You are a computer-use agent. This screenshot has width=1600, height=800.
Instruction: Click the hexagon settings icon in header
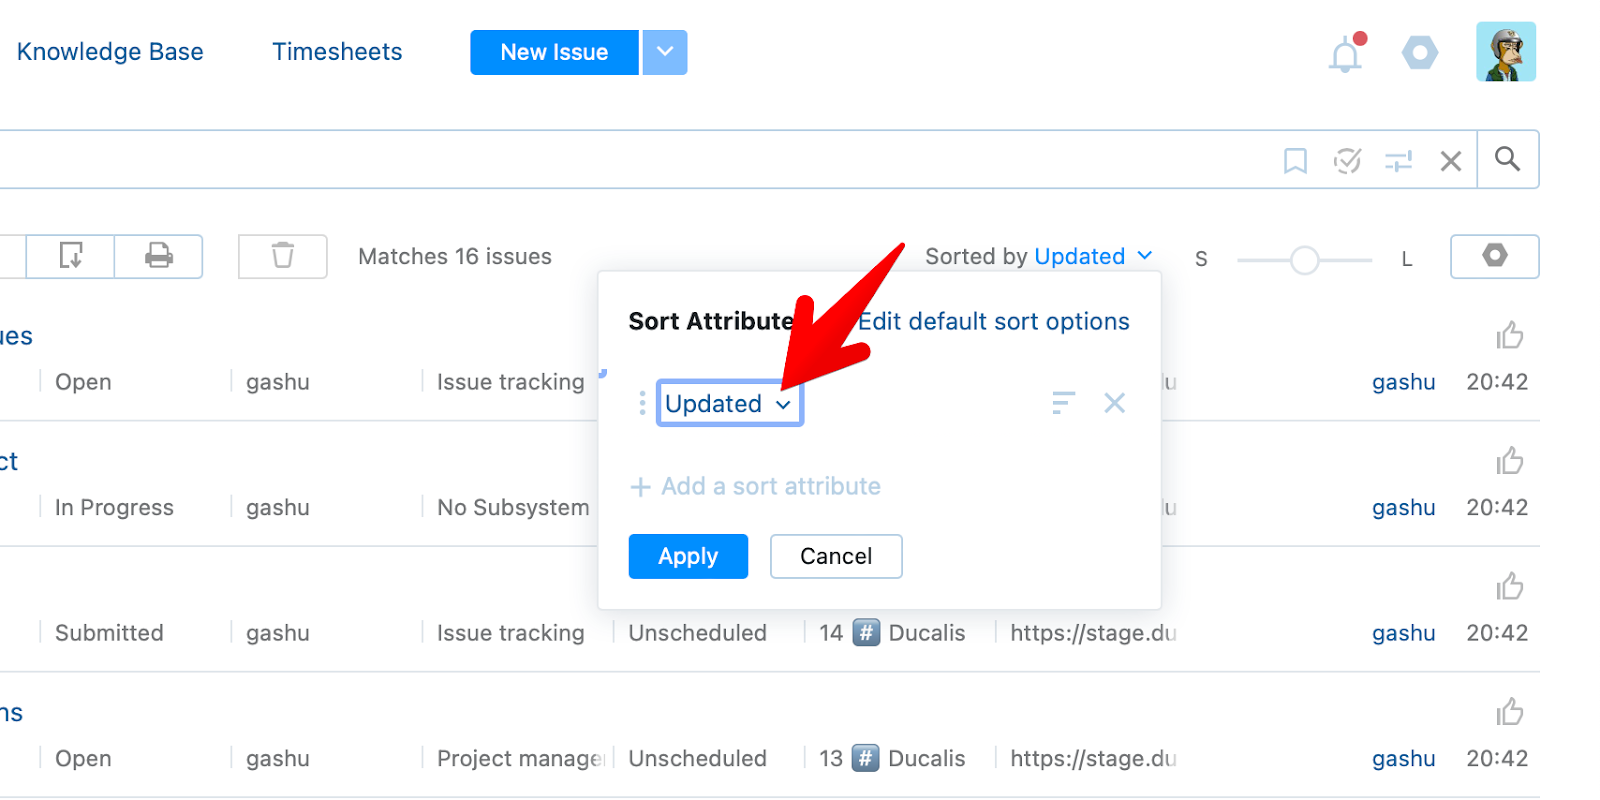point(1419,53)
